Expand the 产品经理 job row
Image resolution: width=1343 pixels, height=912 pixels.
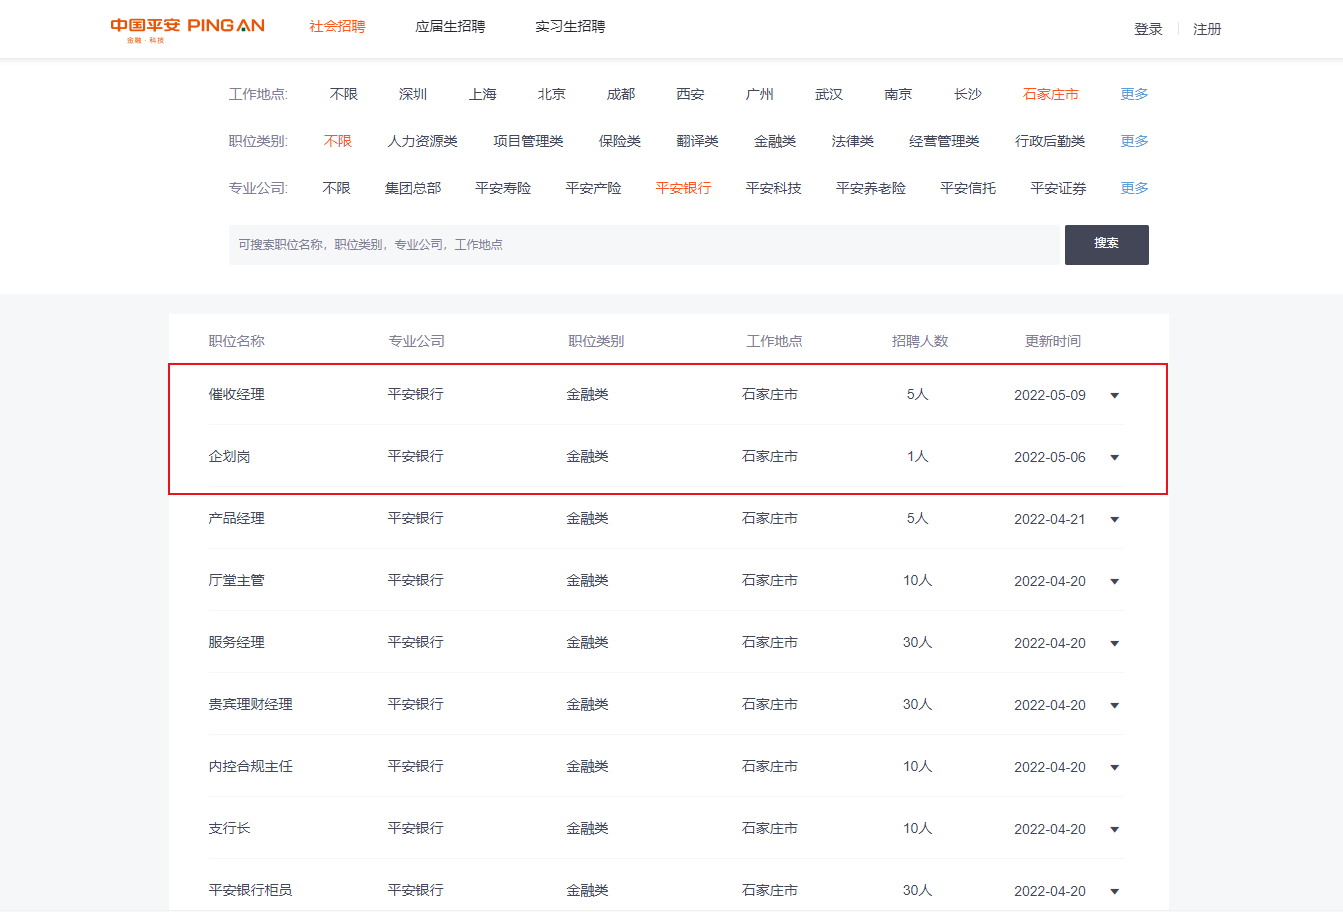pos(1115,520)
